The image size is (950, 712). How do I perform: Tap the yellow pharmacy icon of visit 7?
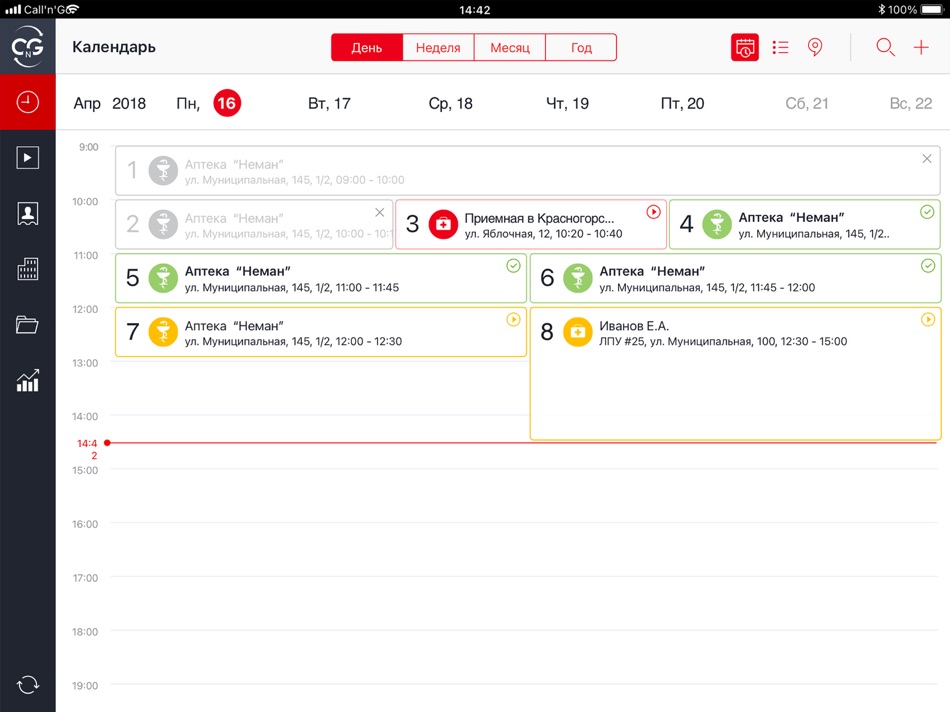pyautogui.click(x=163, y=332)
